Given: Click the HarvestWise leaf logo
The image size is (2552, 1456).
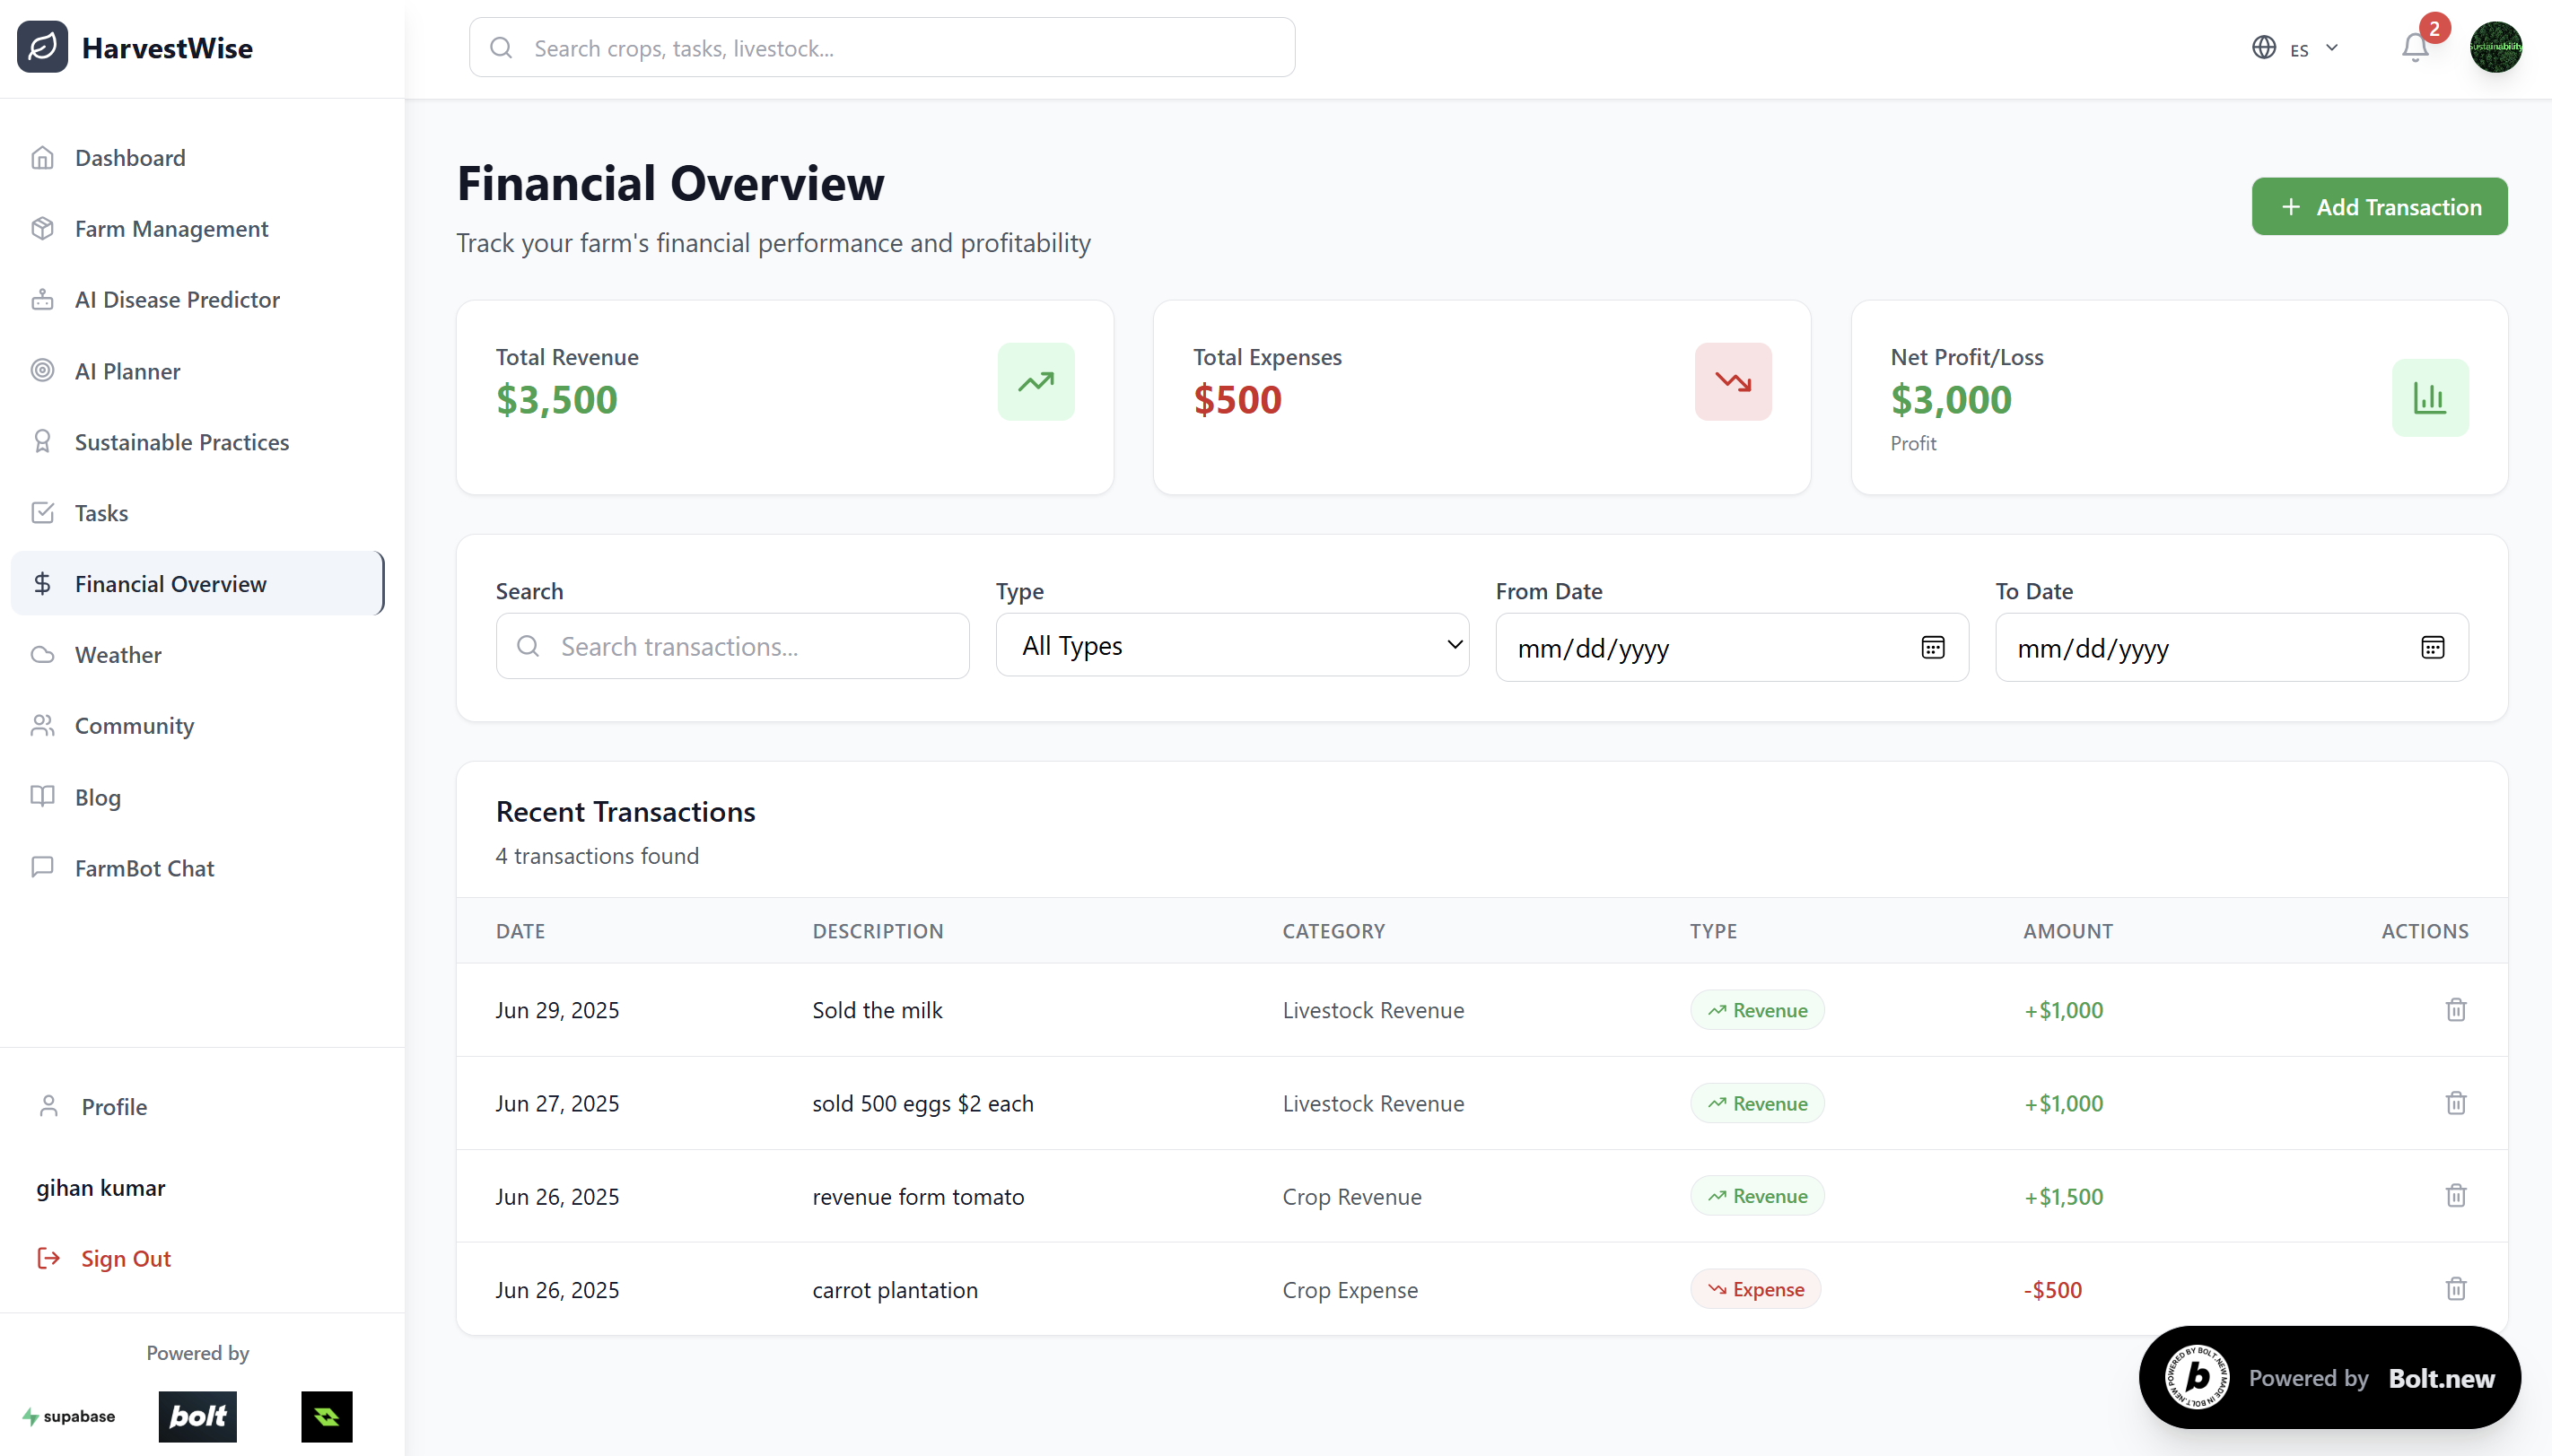Looking at the screenshot, I should point(43,47).
